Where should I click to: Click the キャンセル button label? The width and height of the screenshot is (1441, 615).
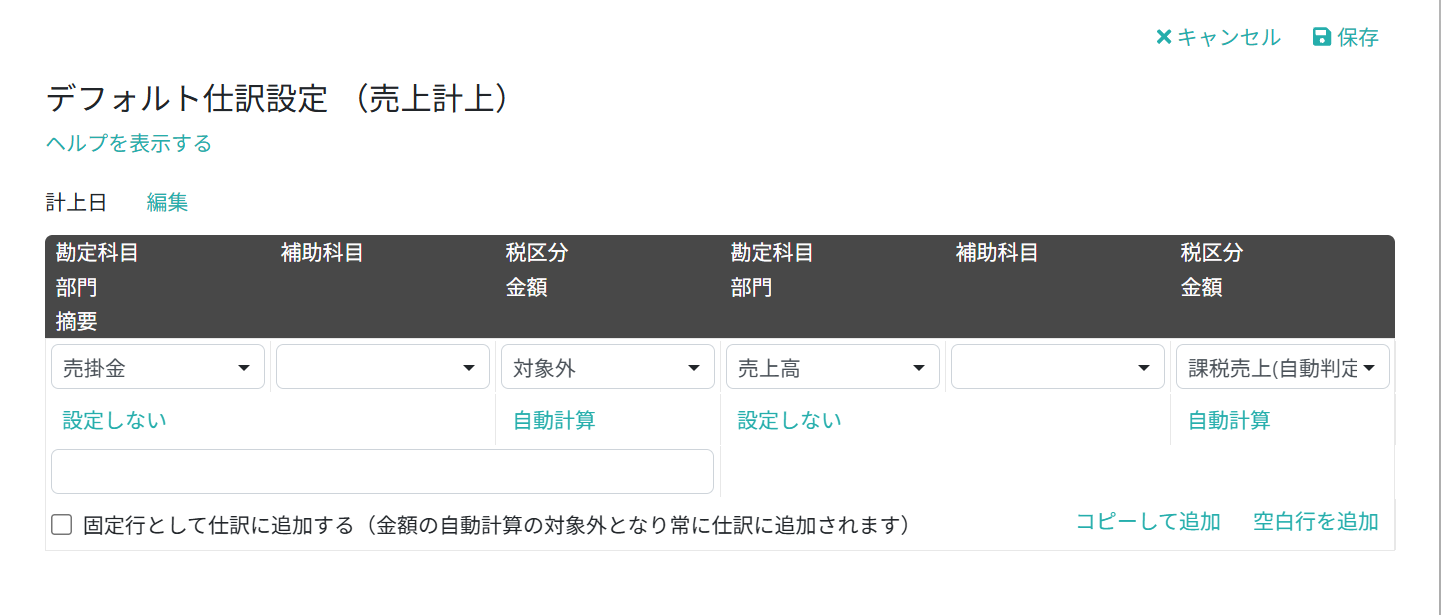1228,37
